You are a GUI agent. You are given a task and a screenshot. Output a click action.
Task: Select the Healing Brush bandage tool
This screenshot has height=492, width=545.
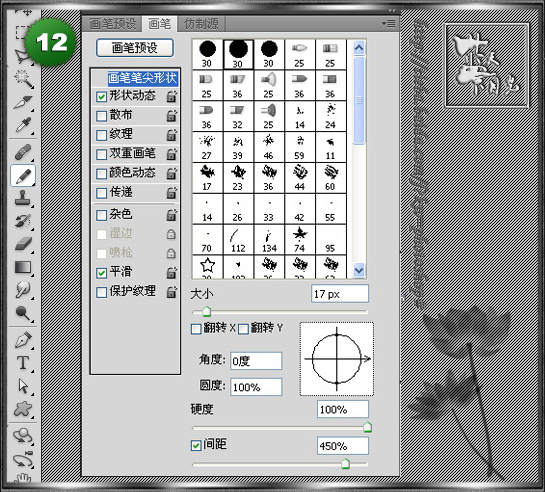point(24,152)
